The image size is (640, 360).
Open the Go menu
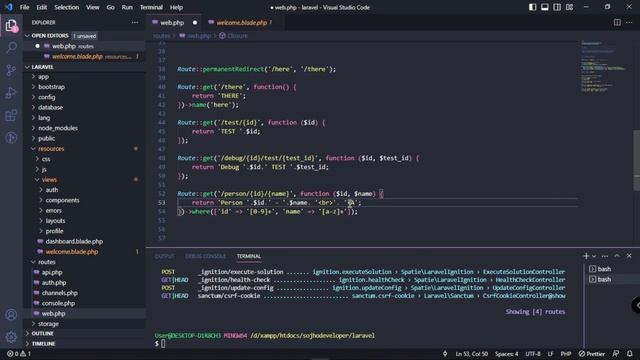pyautogui.click(x=111, y=7)
